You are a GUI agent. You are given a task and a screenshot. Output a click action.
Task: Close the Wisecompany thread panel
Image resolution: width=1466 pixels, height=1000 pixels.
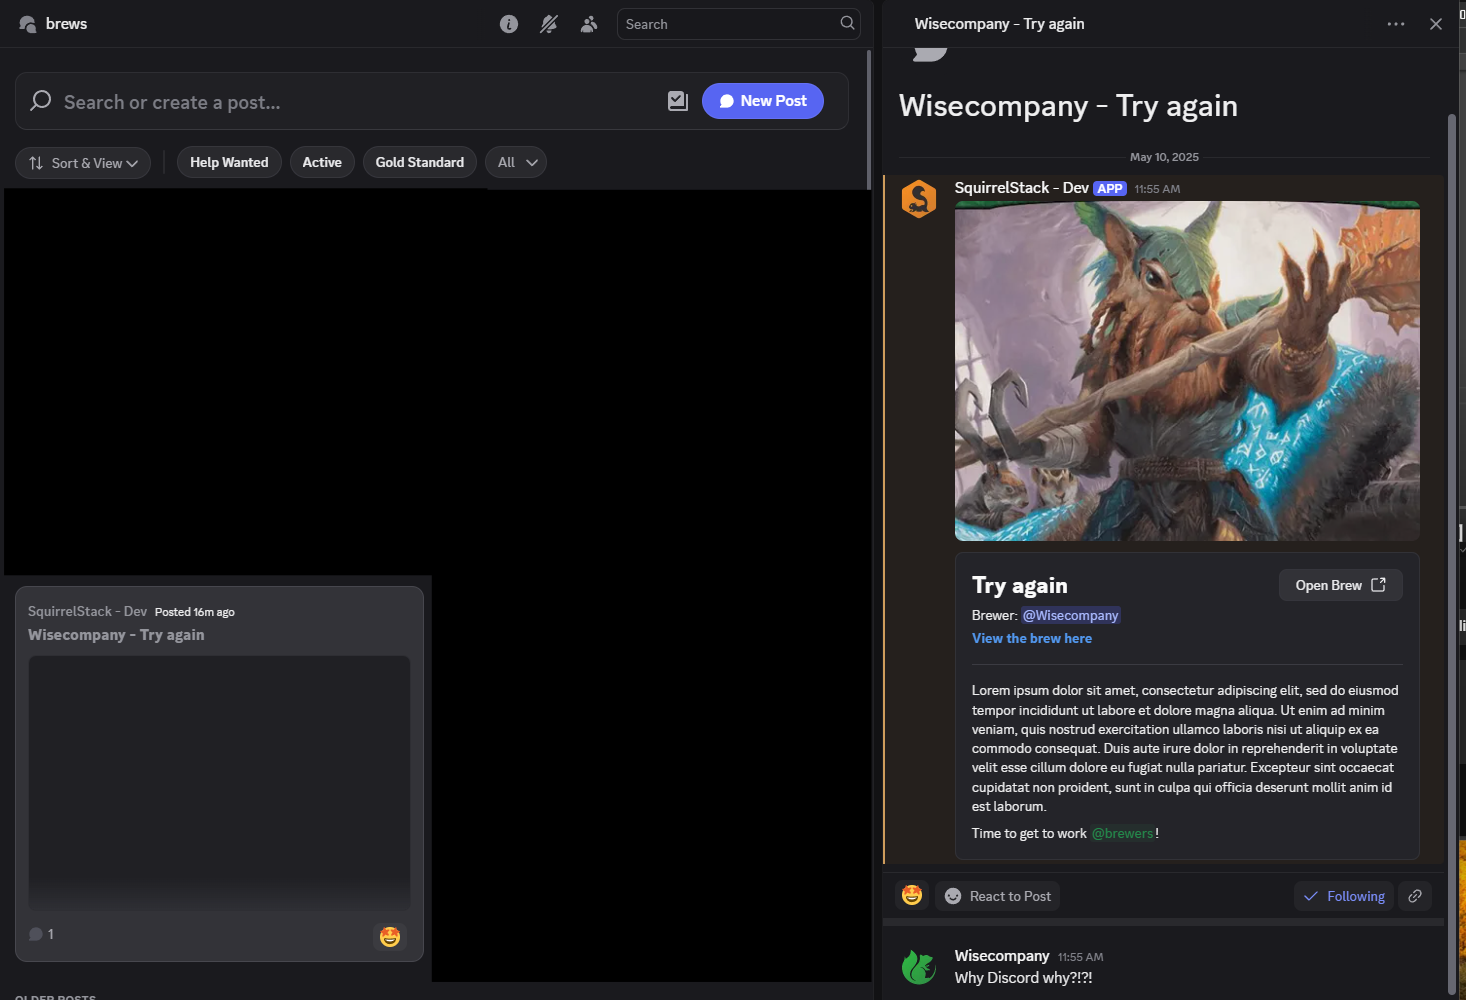(1436, 24)
